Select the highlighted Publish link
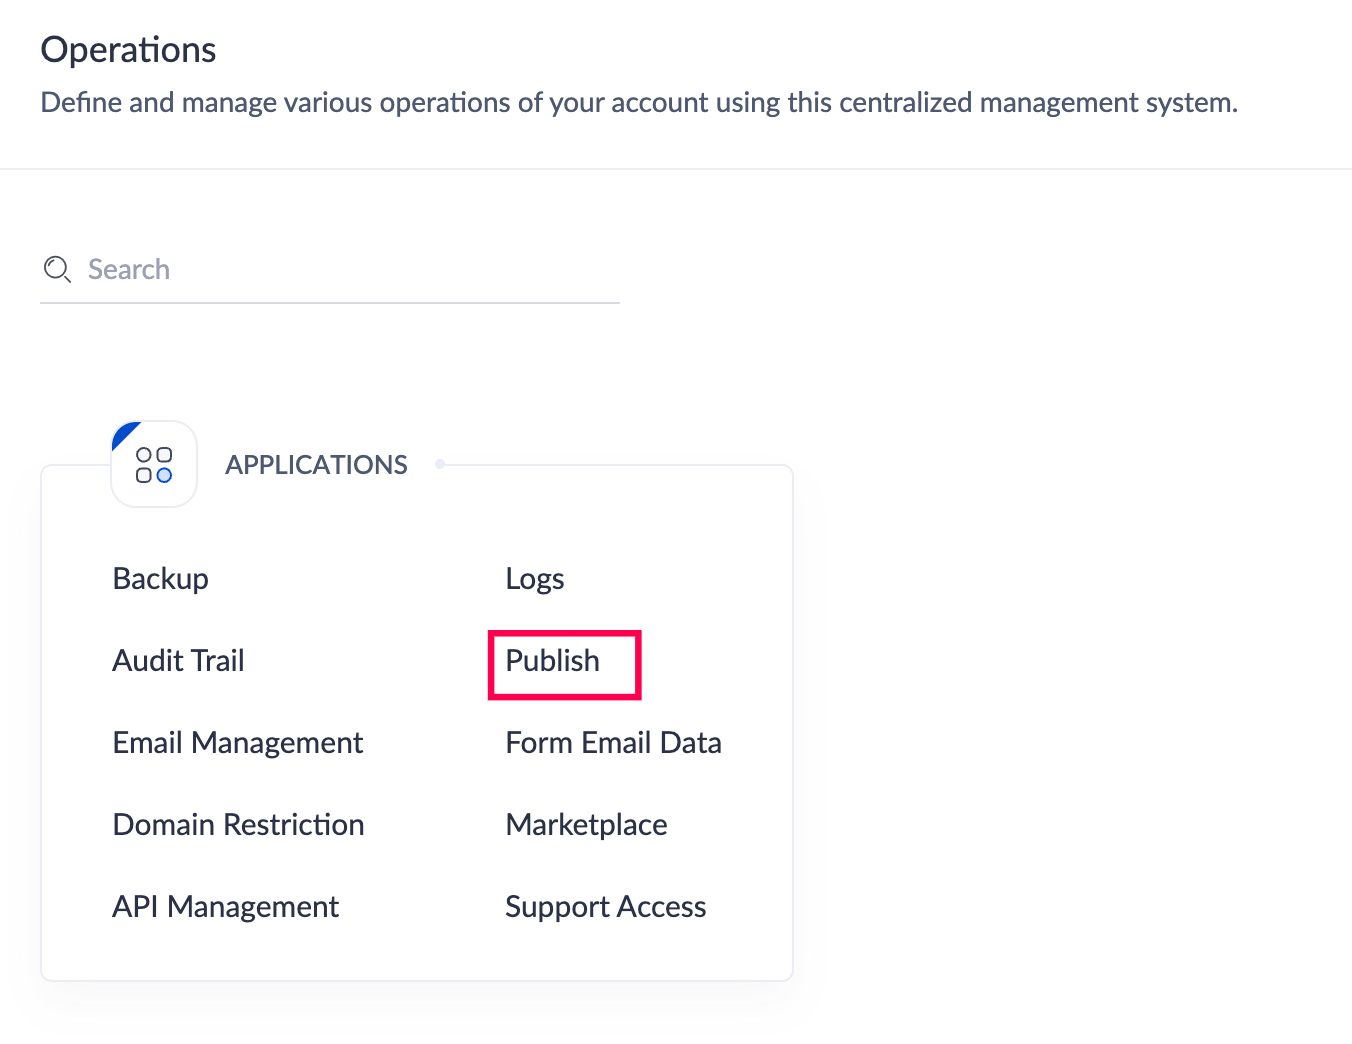The width and height of the screenshot is (1352, 1044). click(553, 661)
